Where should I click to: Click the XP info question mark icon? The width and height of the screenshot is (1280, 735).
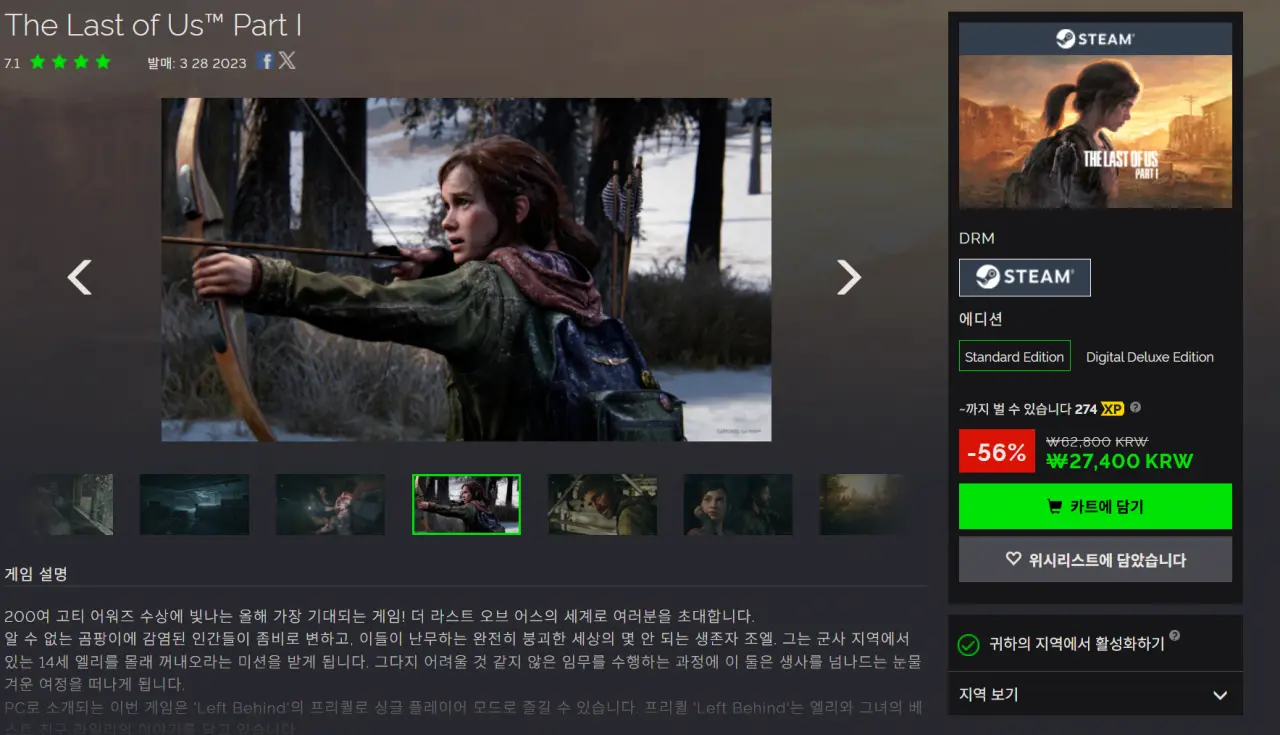(x=1135, y=408)
